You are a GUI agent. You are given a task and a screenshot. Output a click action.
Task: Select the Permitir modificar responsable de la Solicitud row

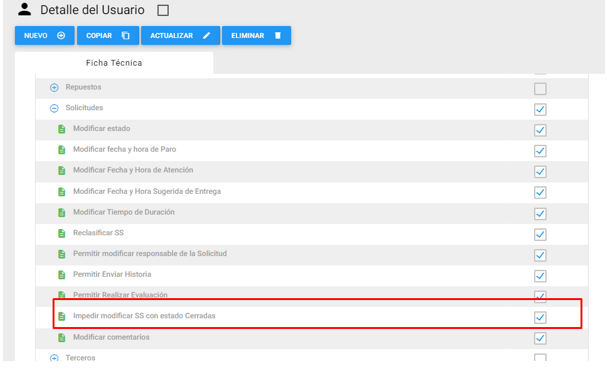coord(312,254)
